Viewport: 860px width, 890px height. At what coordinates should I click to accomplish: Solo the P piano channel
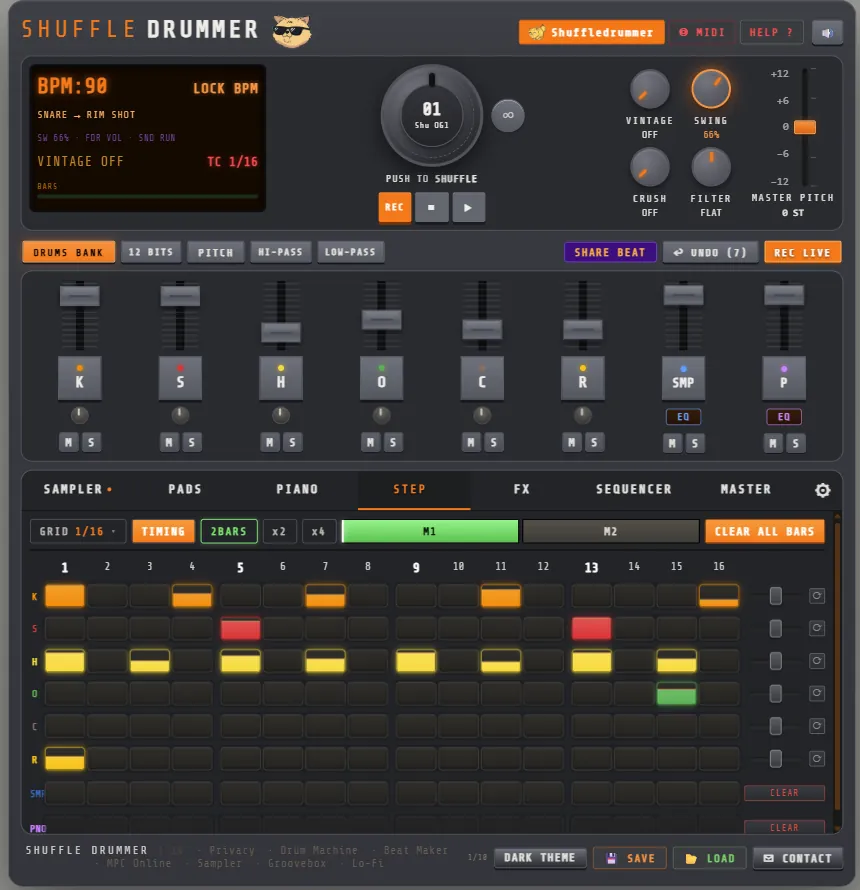pos(795,443)
